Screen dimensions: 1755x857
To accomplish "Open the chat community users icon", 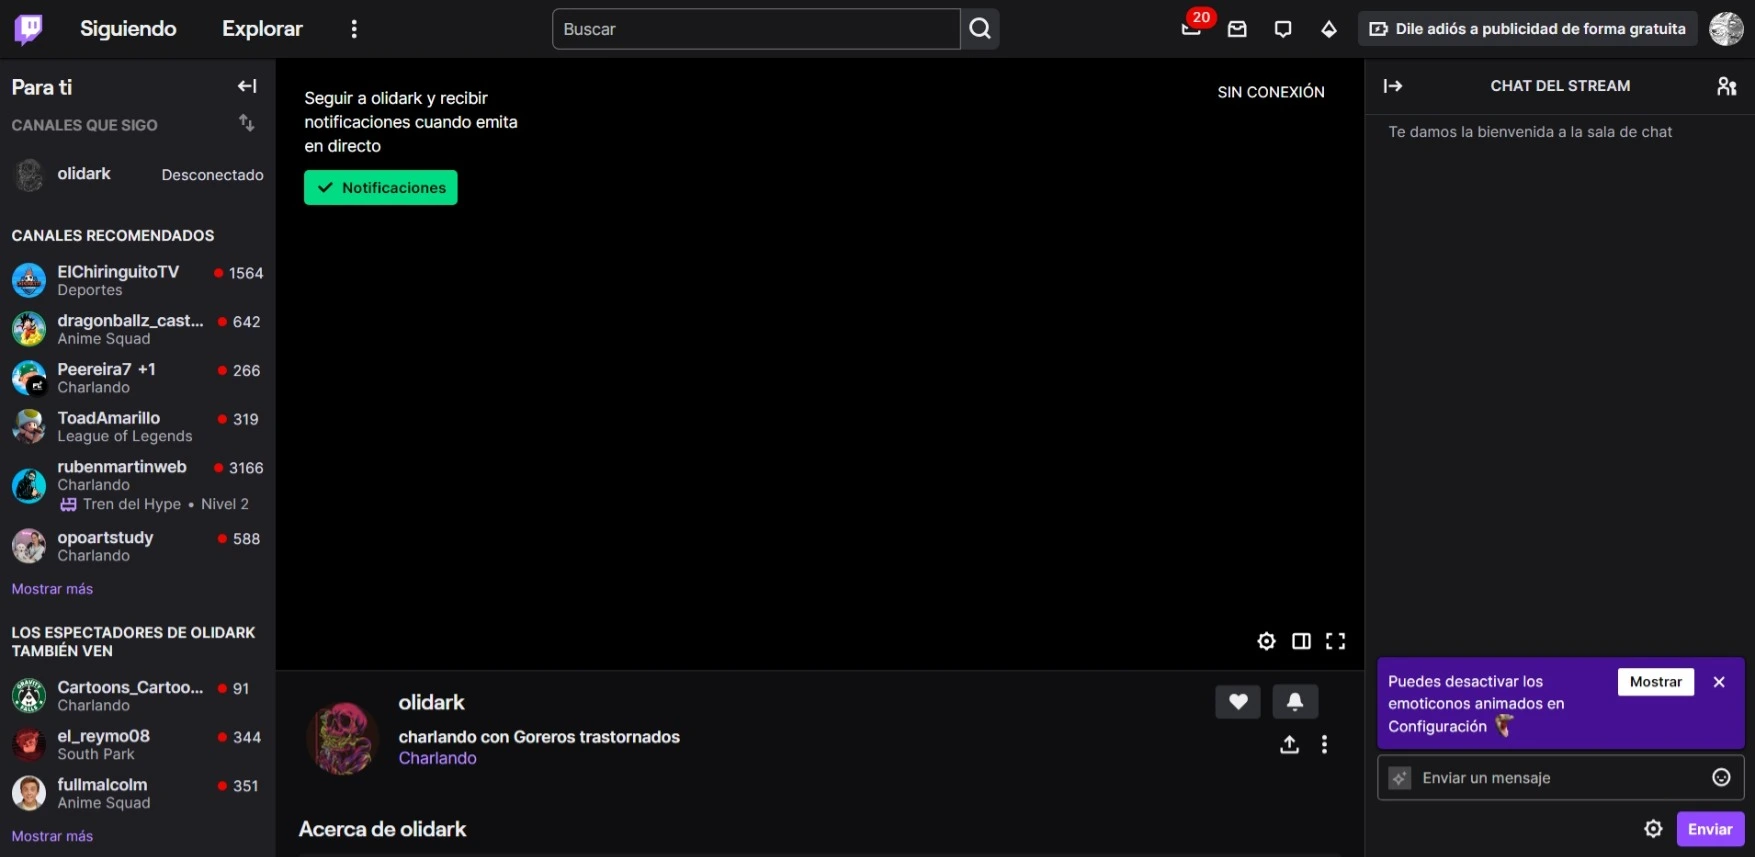I will click(1727, 86).
